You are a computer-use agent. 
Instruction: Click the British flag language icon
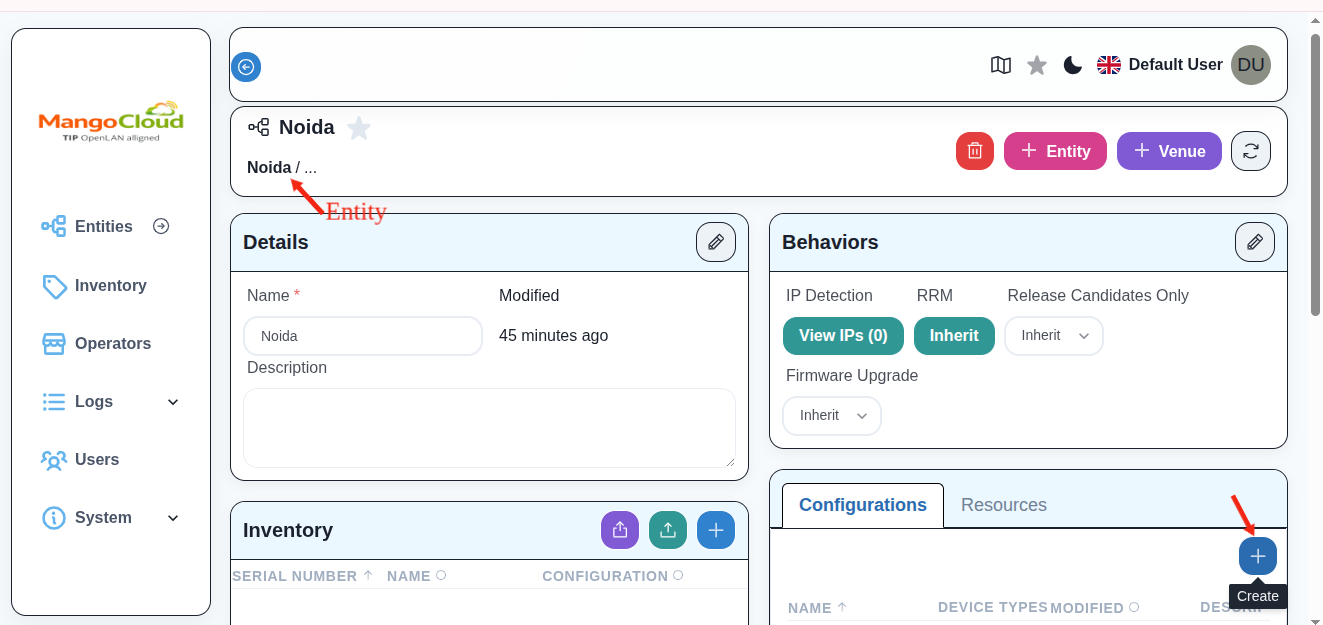point(1108,64)
